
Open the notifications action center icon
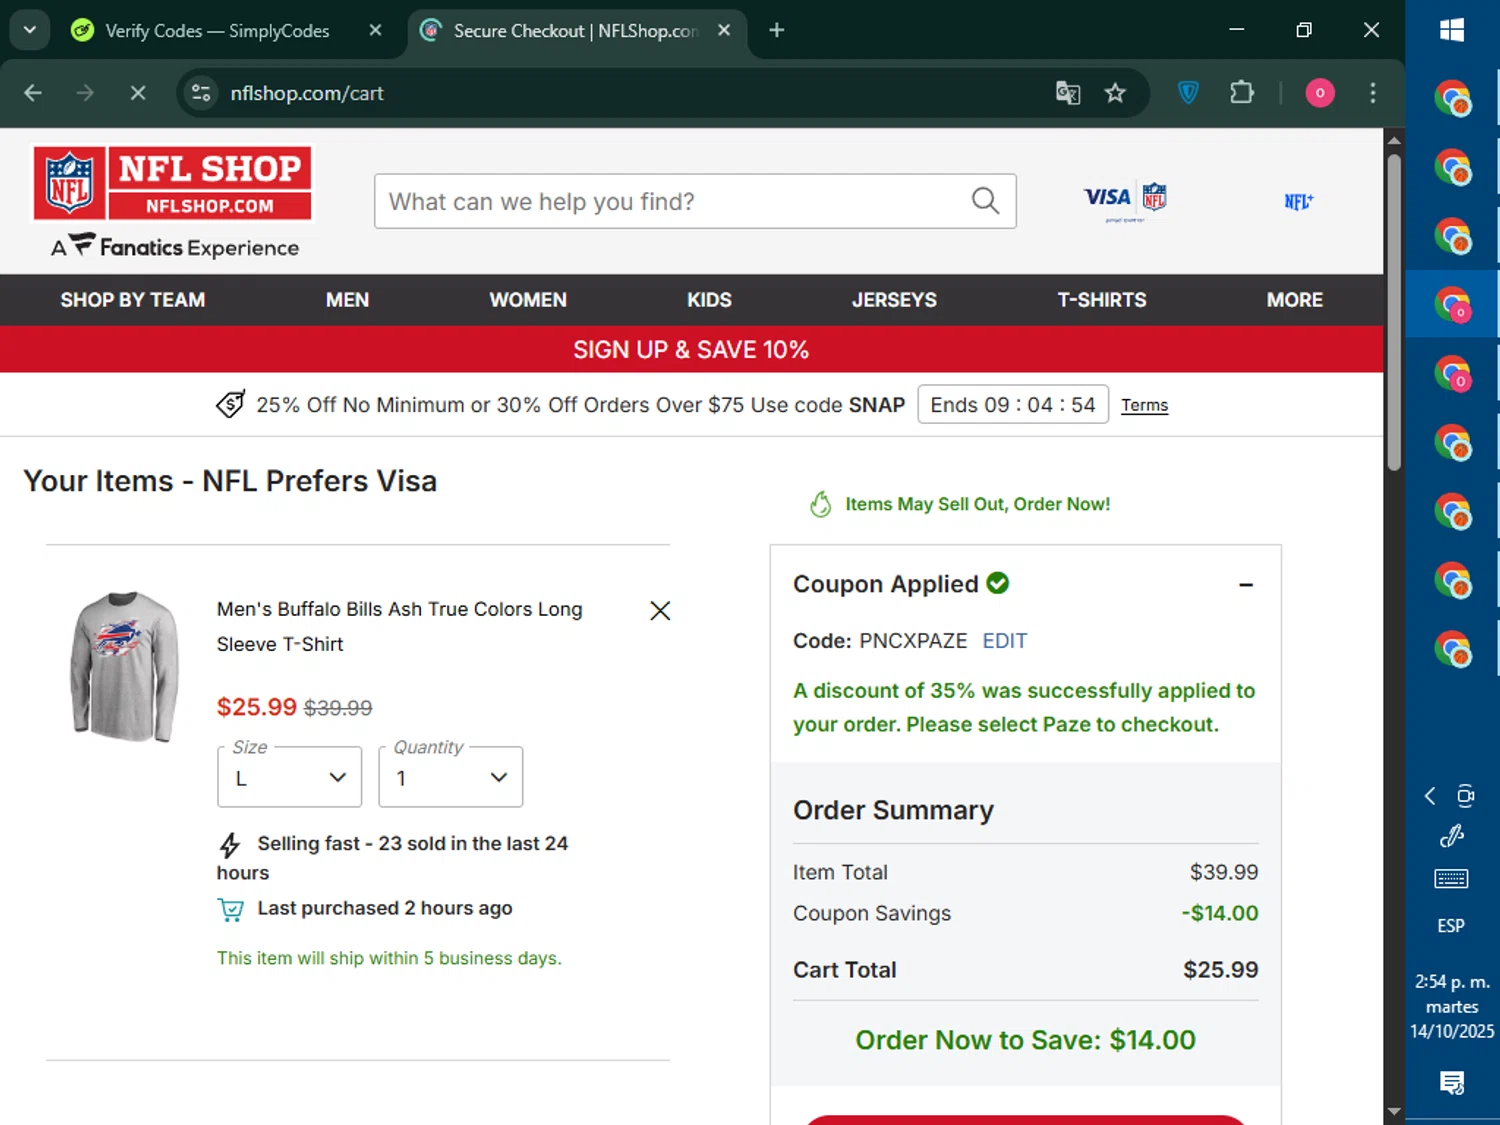point(1452,1082)
